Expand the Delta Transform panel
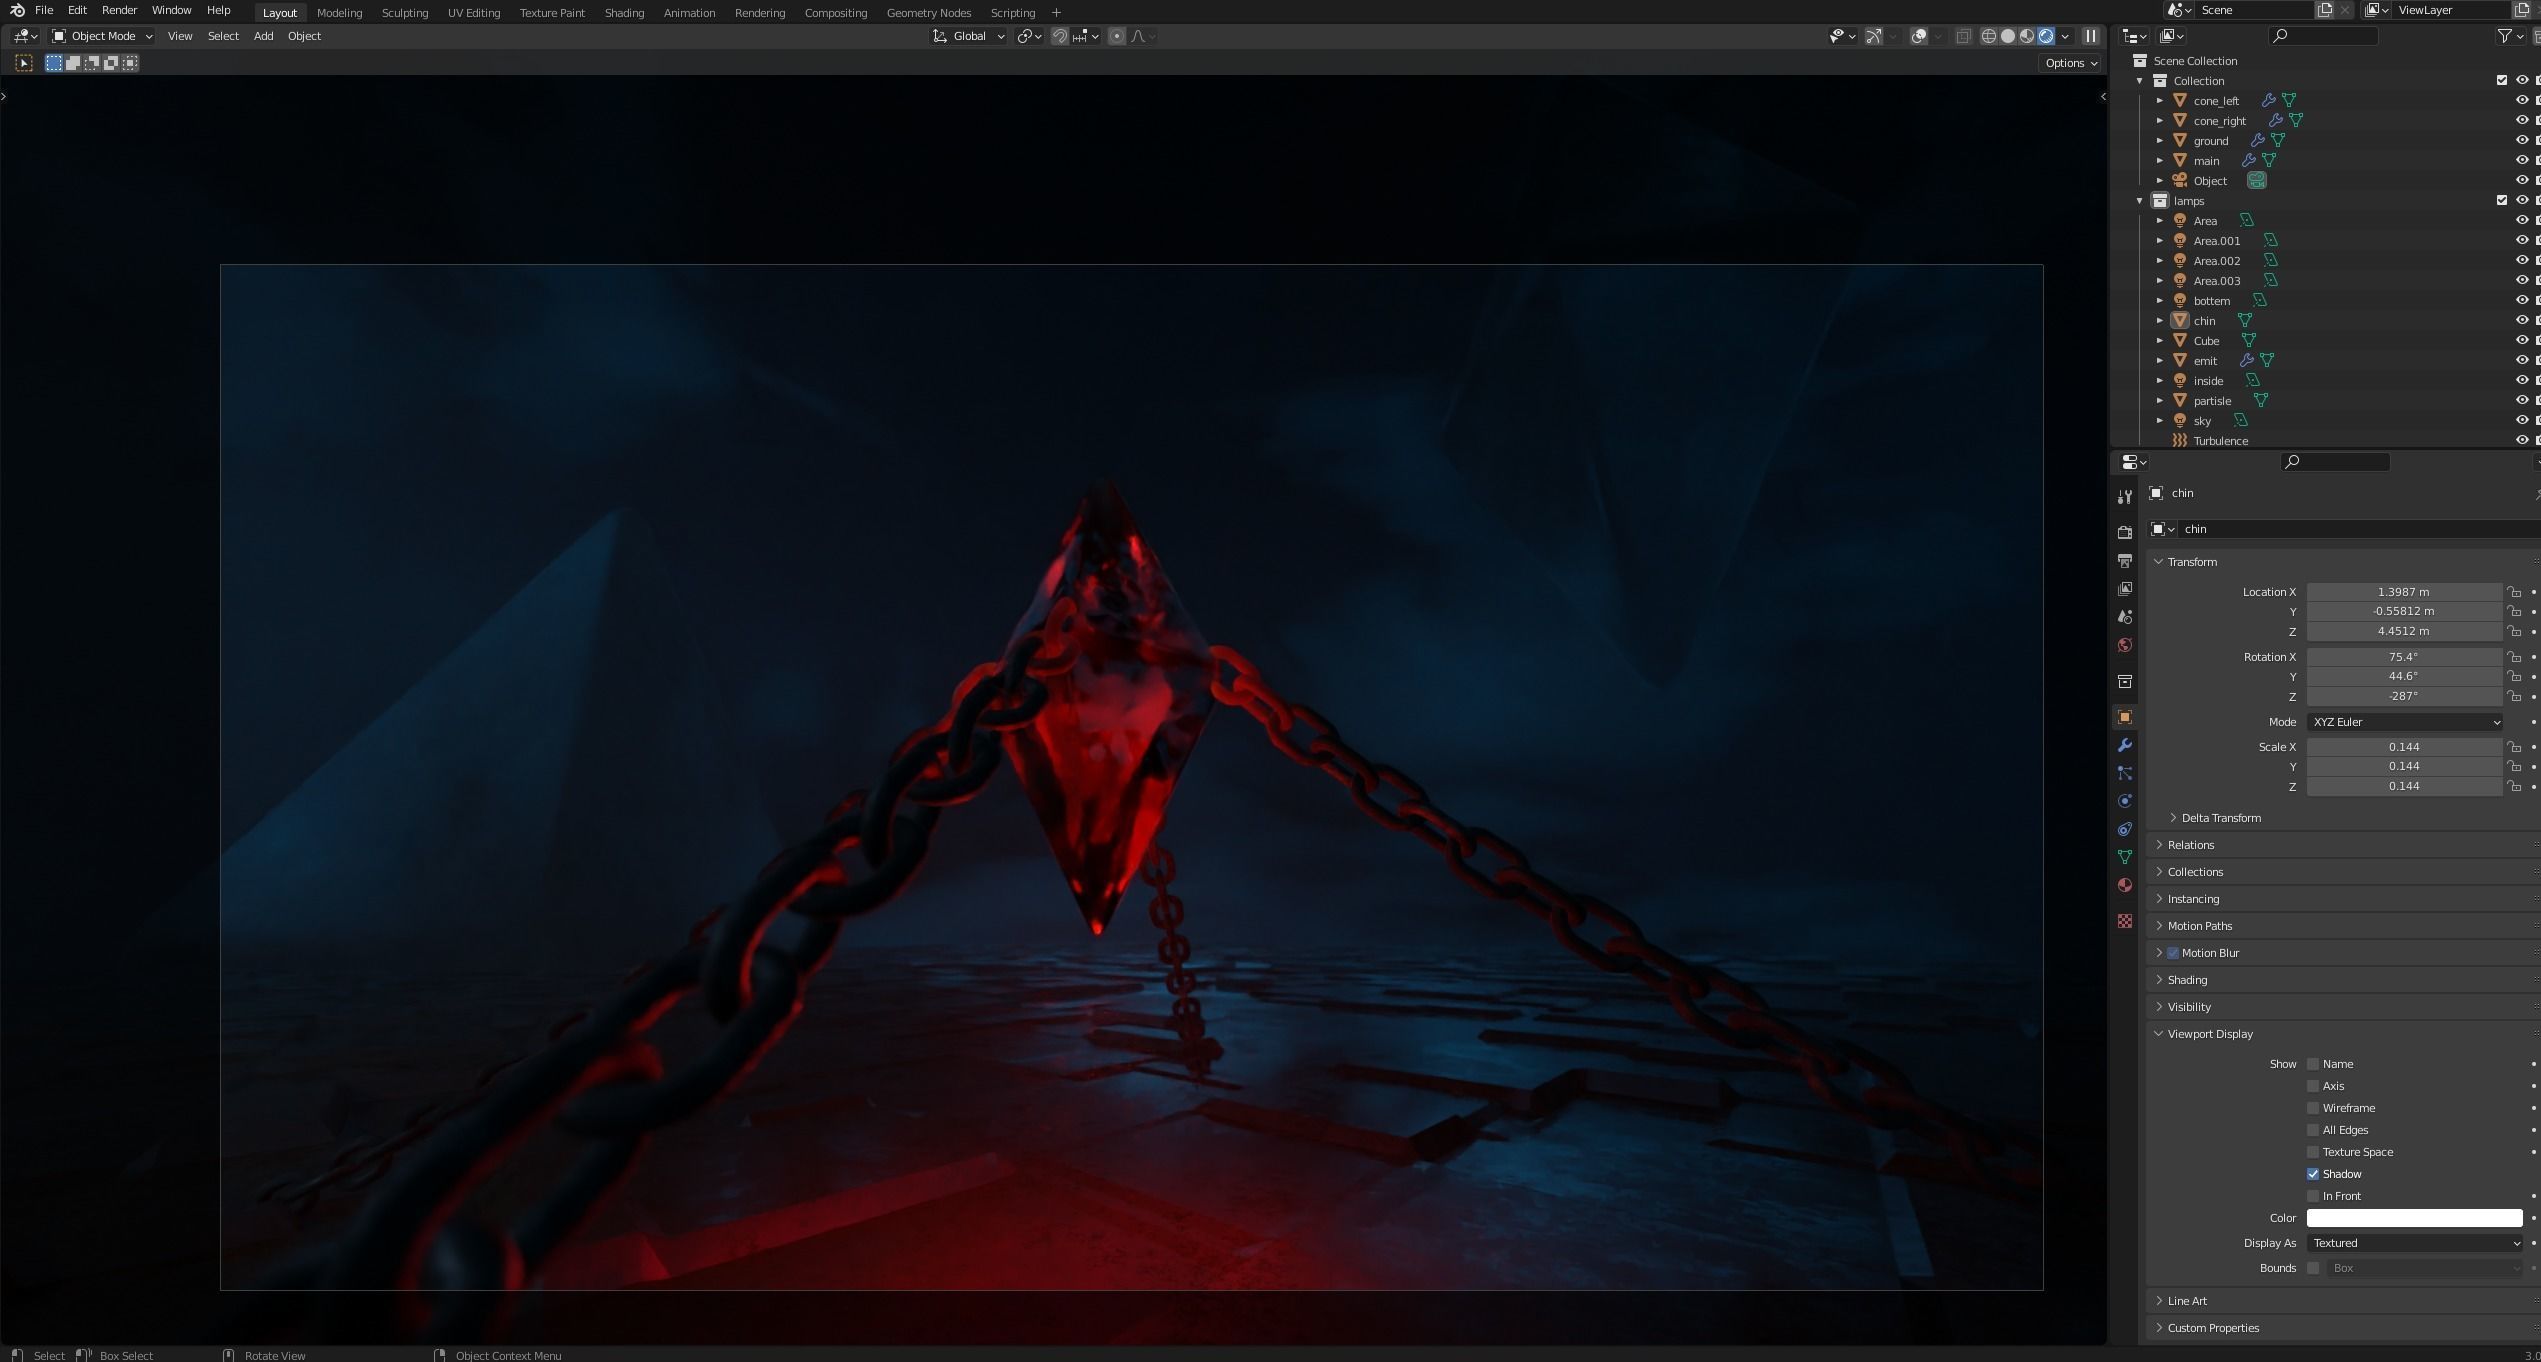Viewport: 2541px width, 1362px height. [x=2220, y=818]
